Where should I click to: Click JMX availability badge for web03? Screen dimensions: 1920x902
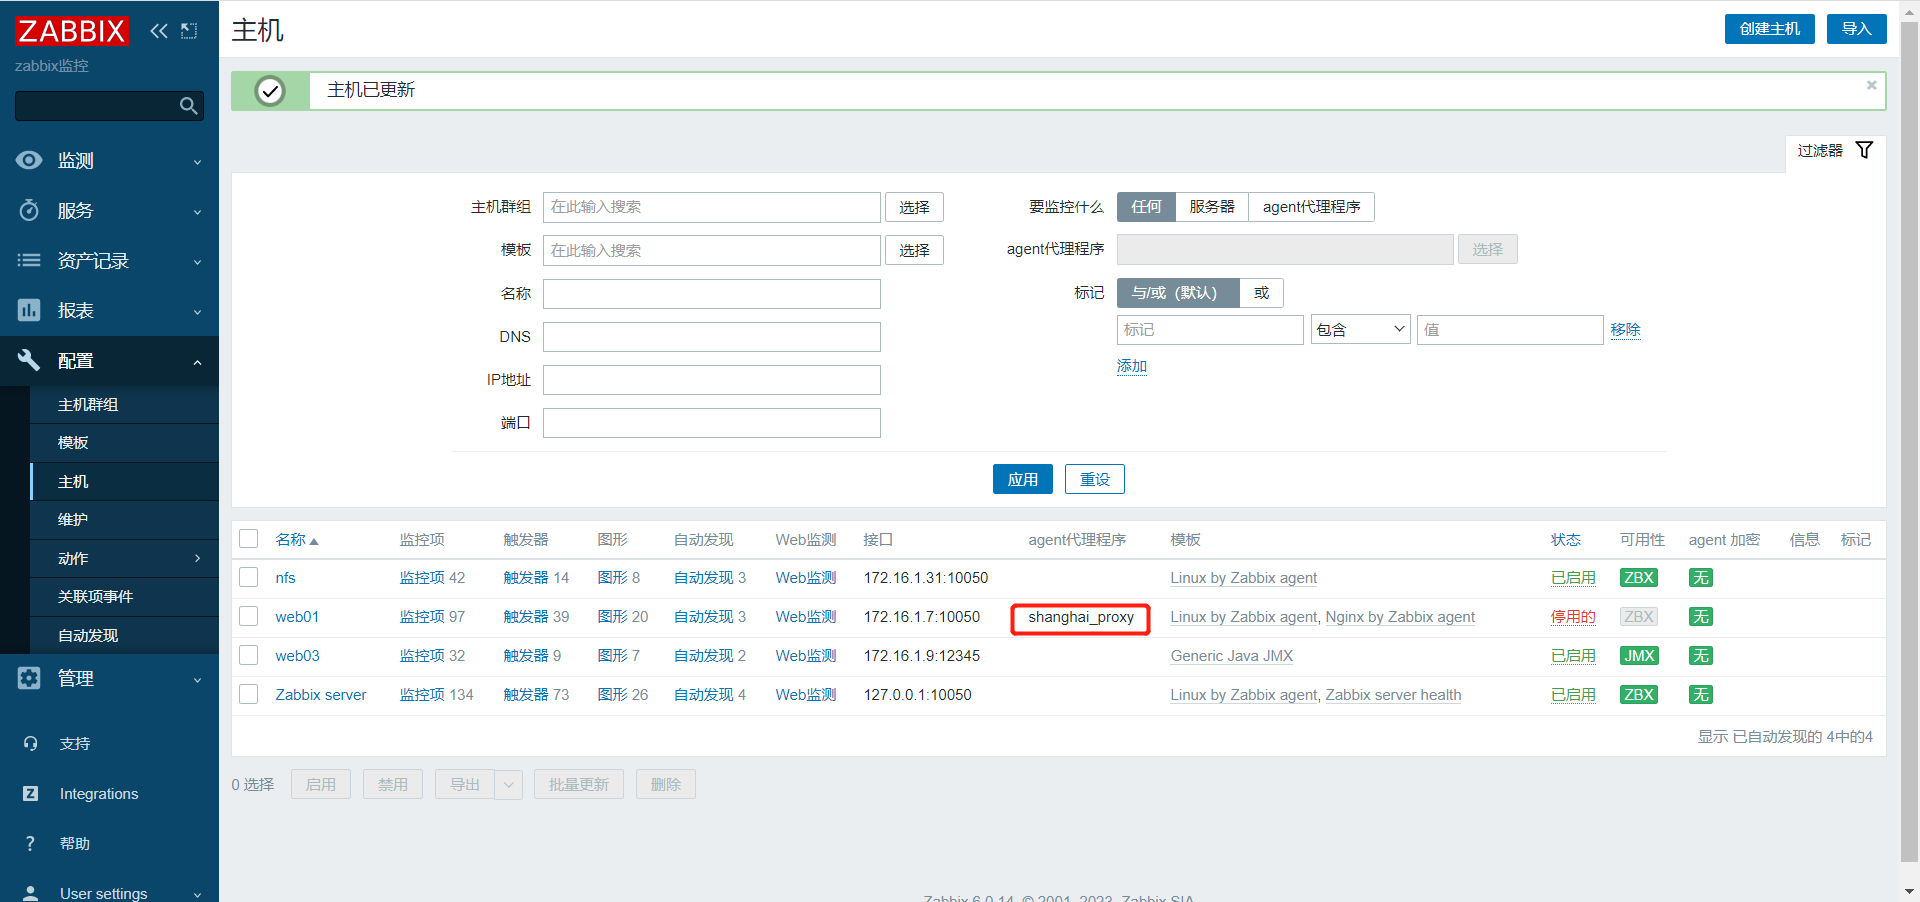(x=1638, y=656)
